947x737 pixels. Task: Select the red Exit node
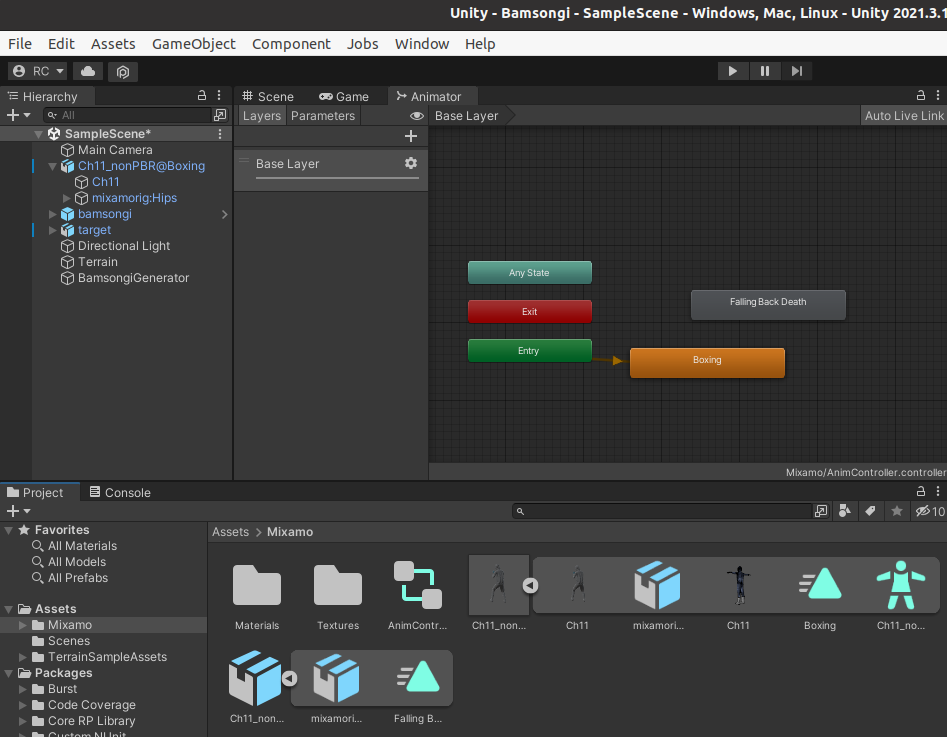[x=530, y=312]
